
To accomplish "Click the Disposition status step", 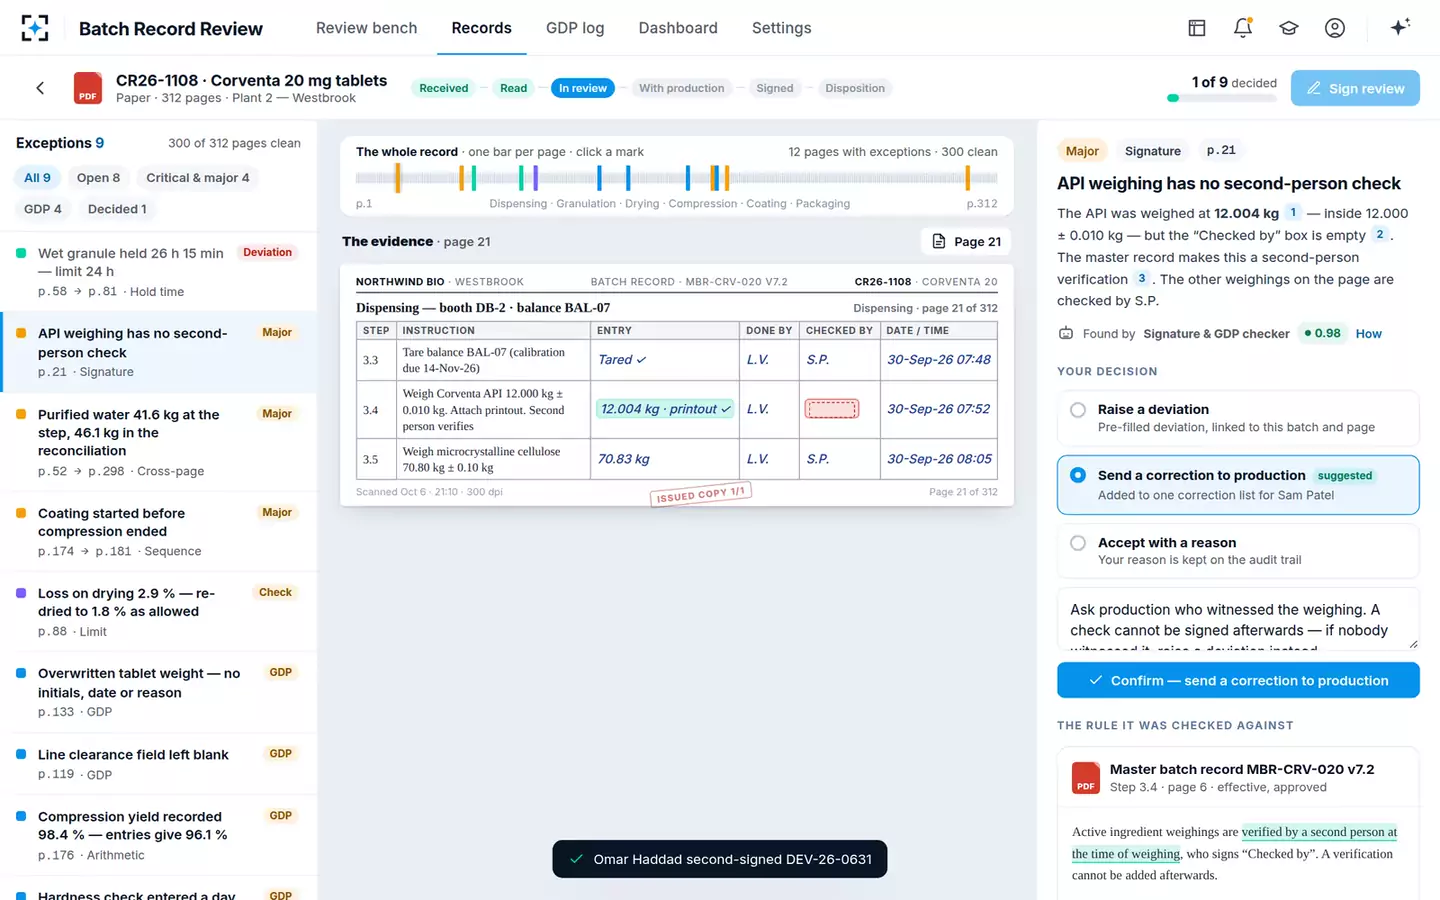I will [855, 88].
